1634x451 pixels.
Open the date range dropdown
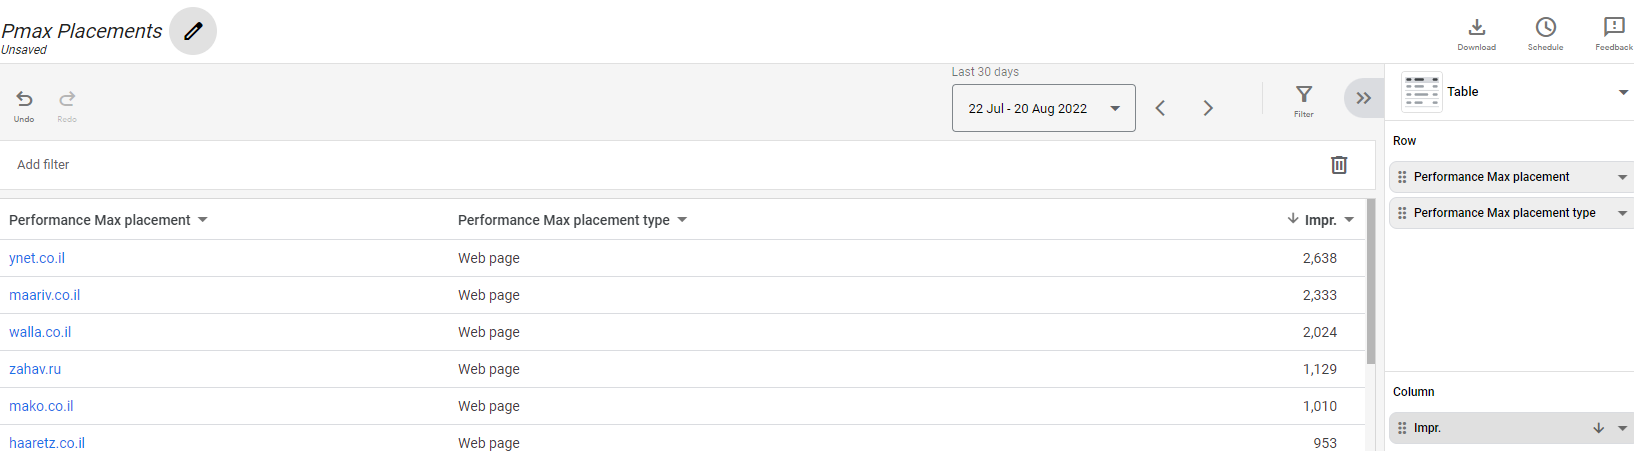click(1043, 108)
